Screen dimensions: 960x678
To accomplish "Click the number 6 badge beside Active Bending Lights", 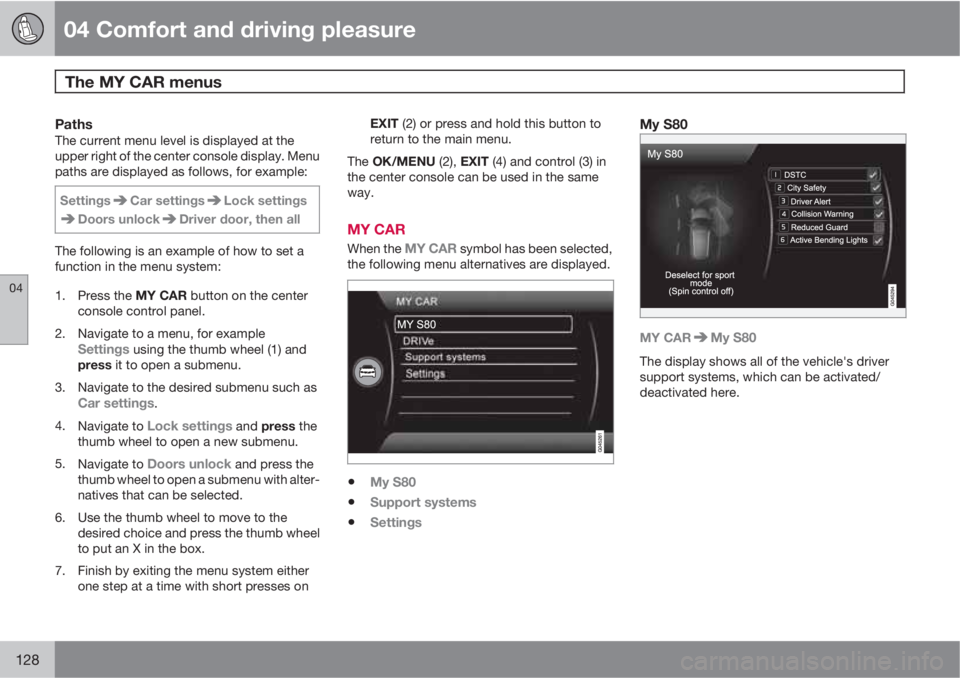I will [782, 240].
